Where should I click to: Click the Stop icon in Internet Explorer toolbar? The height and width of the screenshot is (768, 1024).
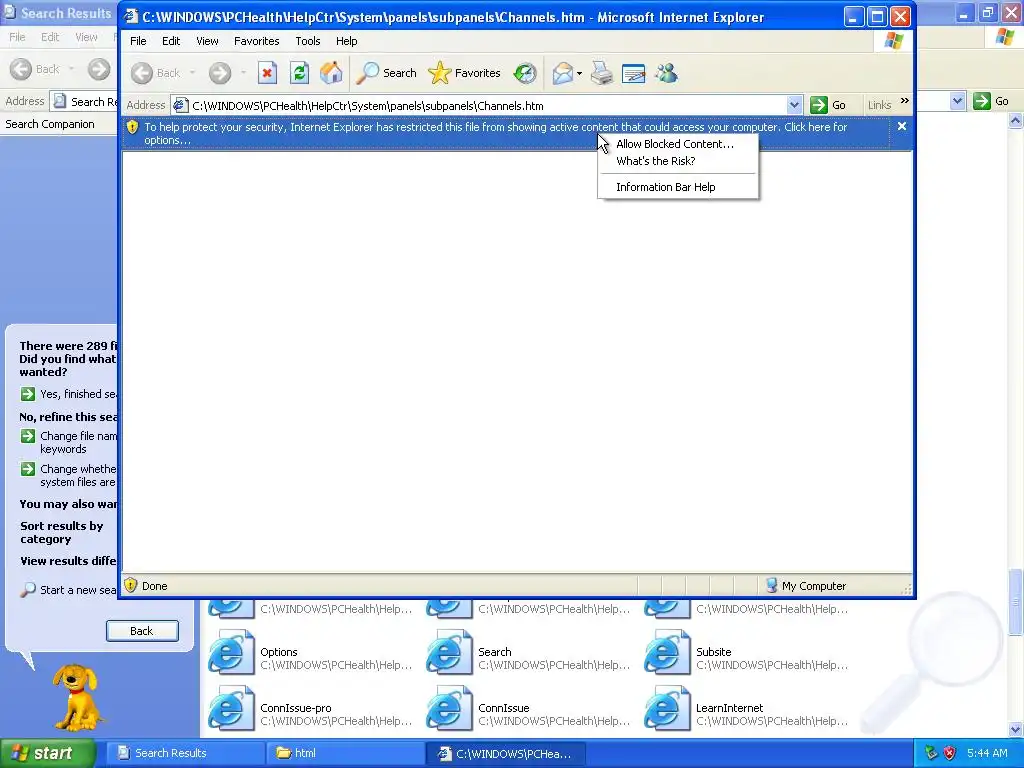pyautogui.click(x=267, y=73)
